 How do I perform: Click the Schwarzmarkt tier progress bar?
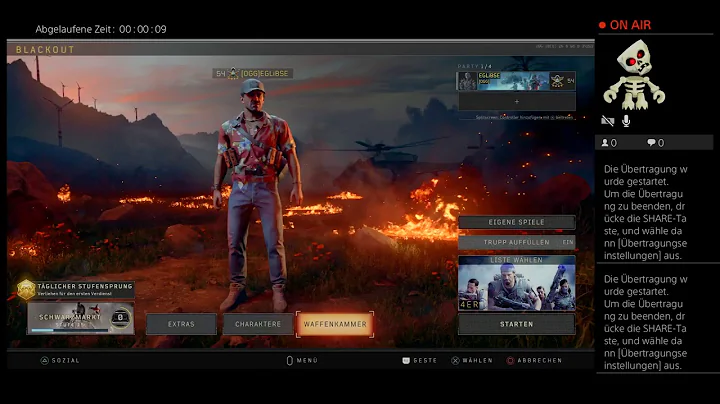click(70, 330)
